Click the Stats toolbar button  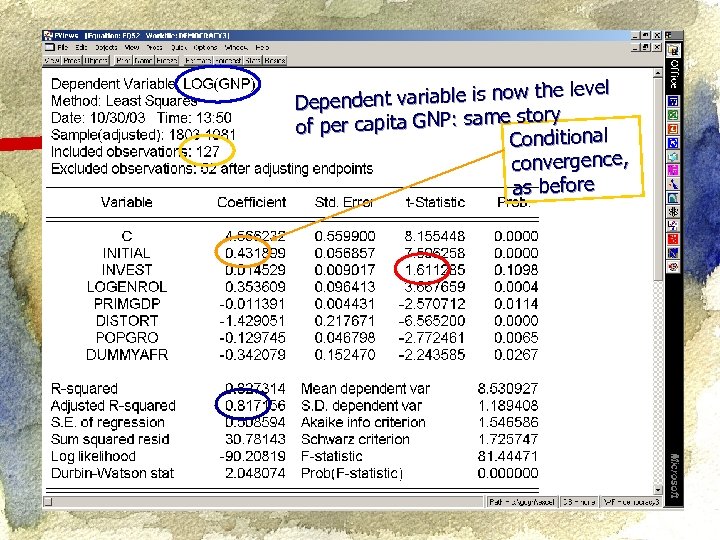pyautogui.click(x=253, y=60)
